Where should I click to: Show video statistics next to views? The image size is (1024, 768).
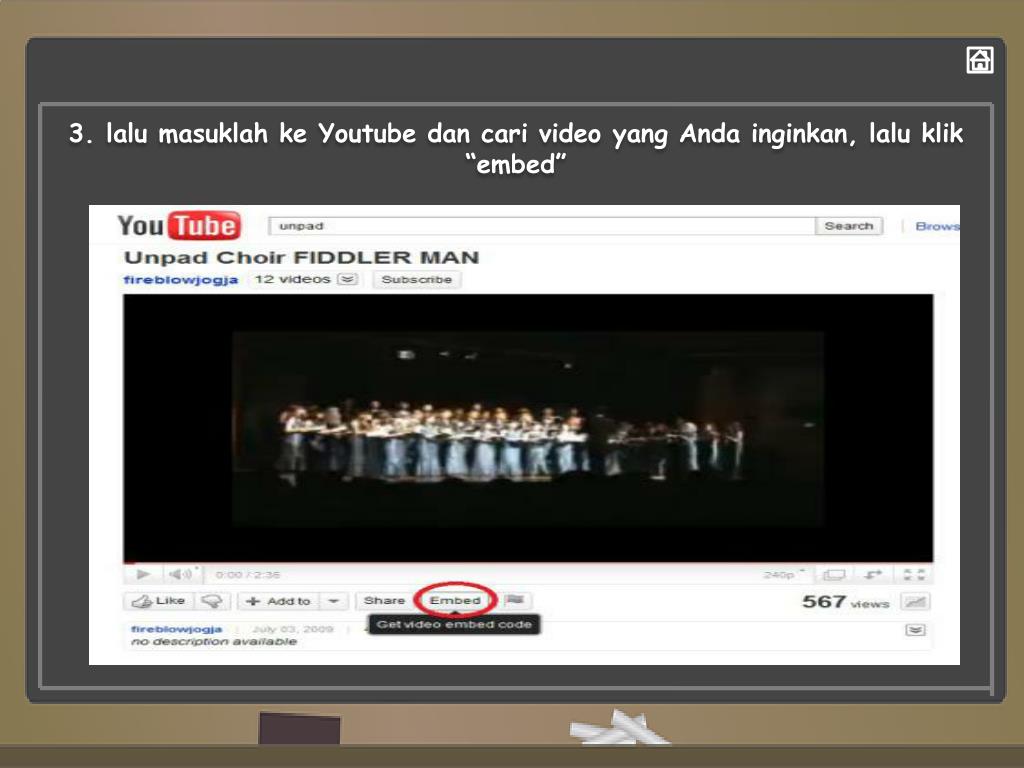pyautogui.click(x=915, y=602)
